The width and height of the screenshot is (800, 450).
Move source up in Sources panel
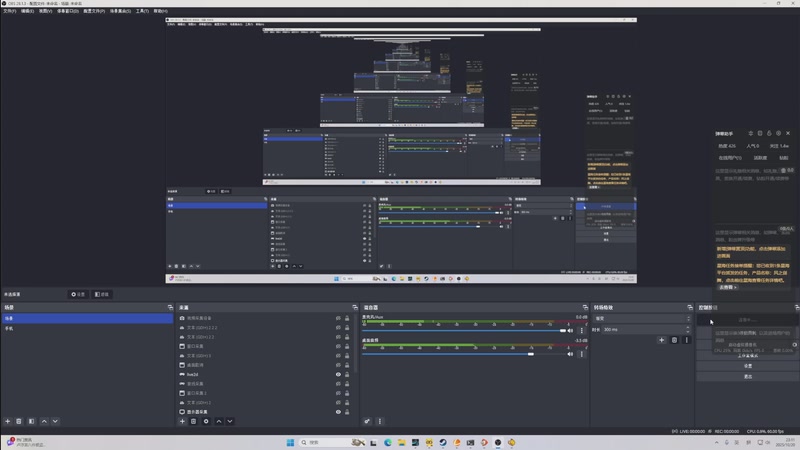(219, 421)
